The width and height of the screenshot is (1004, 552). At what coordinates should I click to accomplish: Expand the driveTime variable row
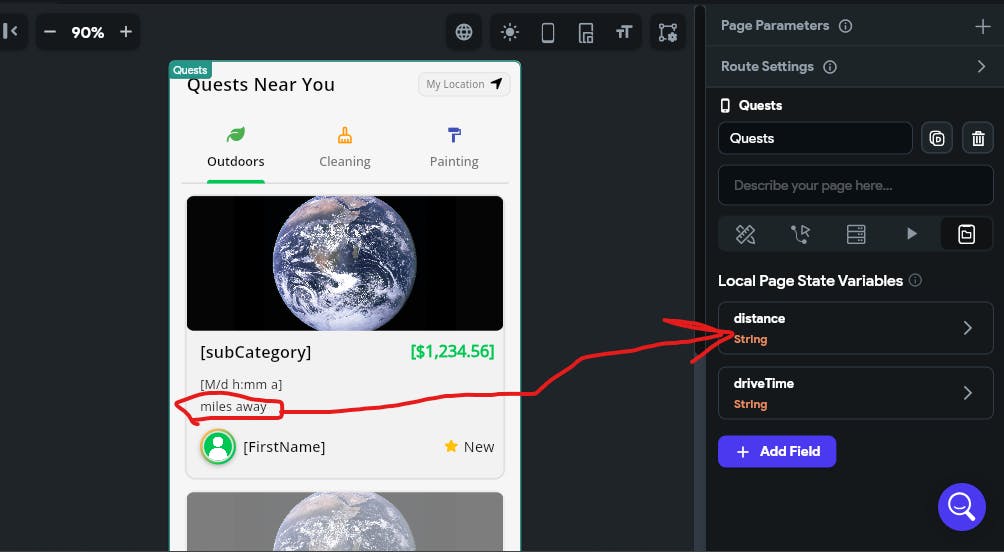pyautogui.click(x=856, y=393)
